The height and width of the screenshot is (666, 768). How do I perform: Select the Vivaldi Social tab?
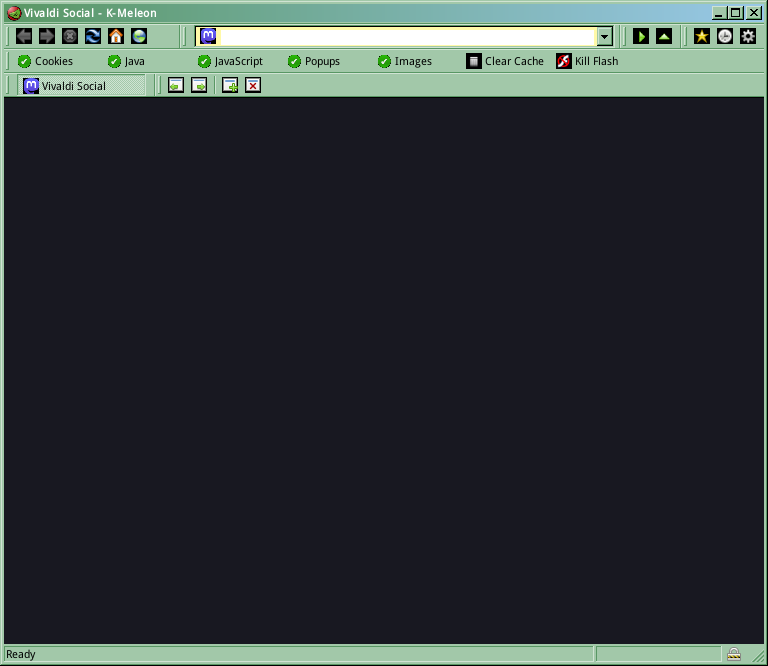point(81,86)
